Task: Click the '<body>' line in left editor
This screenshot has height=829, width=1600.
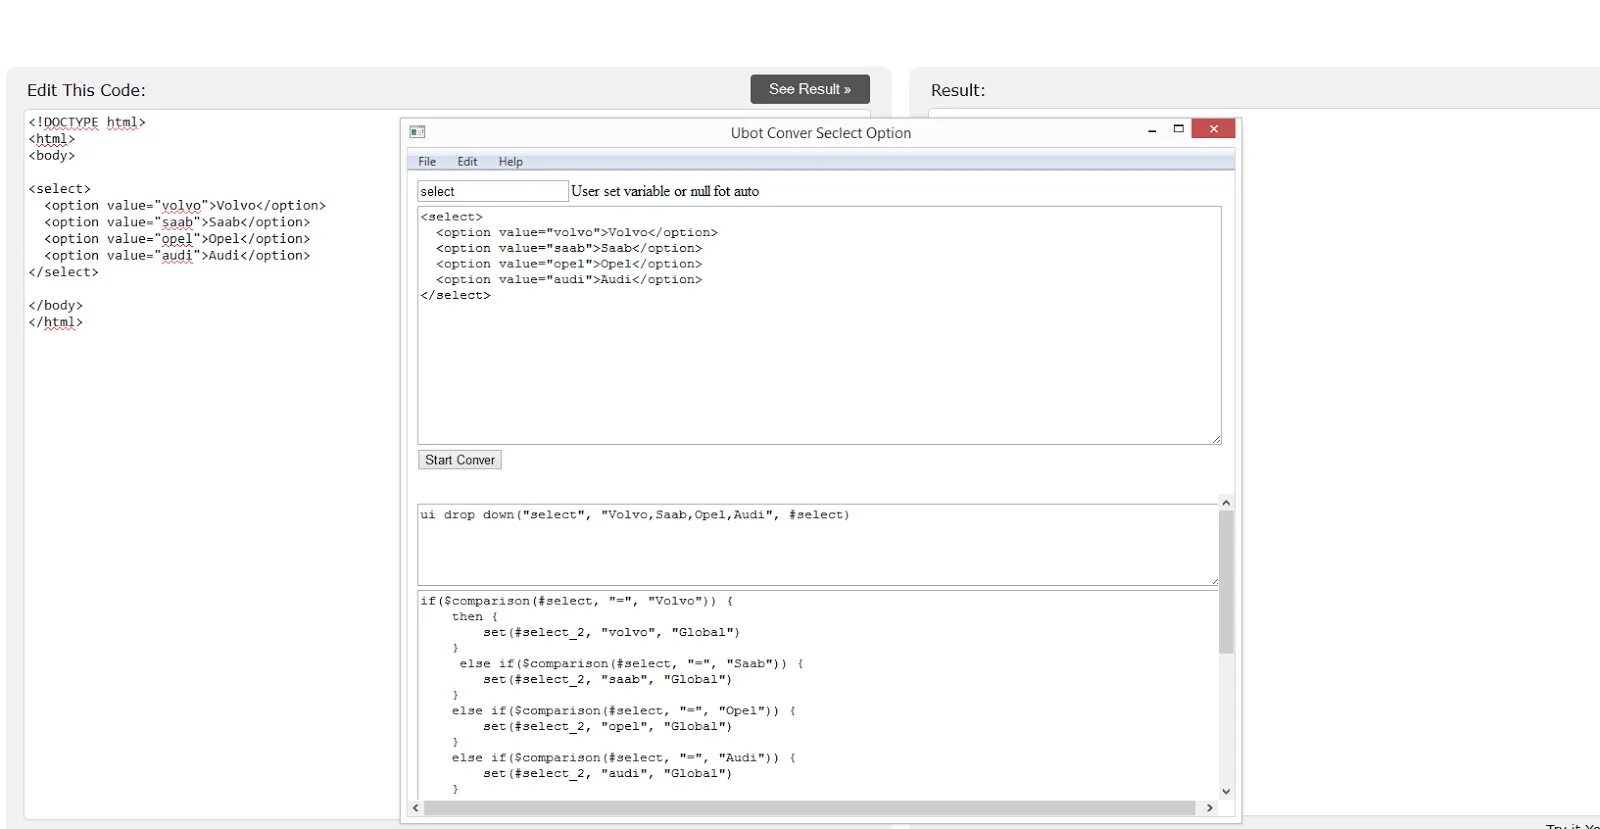Action: (52, 155)
